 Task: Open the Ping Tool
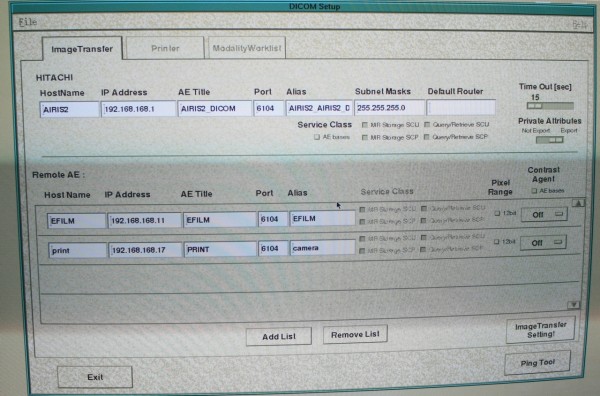[537, 362]
